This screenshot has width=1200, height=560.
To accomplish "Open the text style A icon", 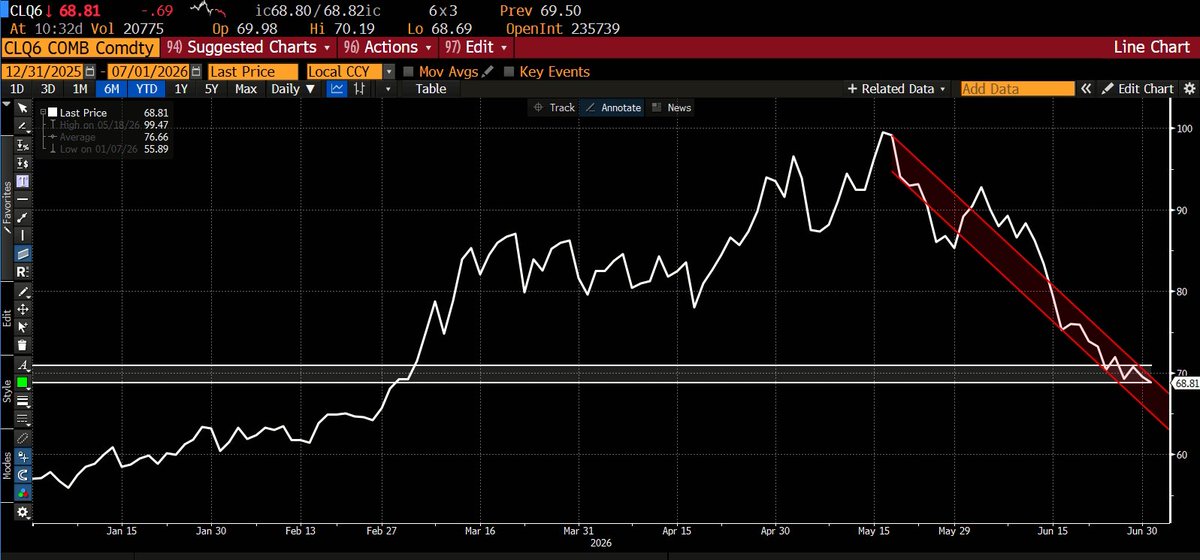I will click(24, 366).
